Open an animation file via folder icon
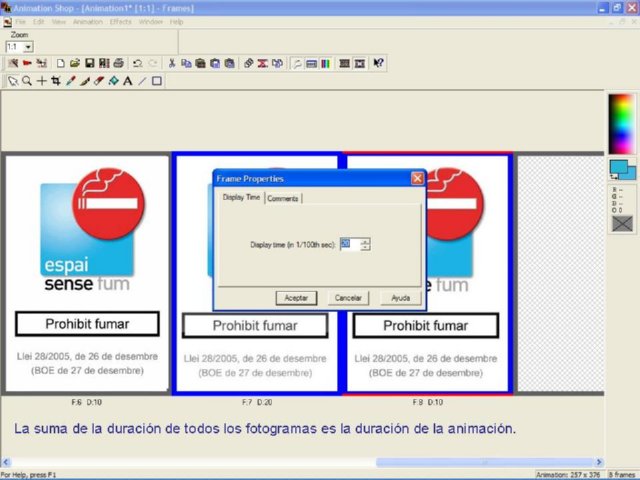Image resolution: width=640 pixels, height=480 pixels. click(x=75, y=63)
